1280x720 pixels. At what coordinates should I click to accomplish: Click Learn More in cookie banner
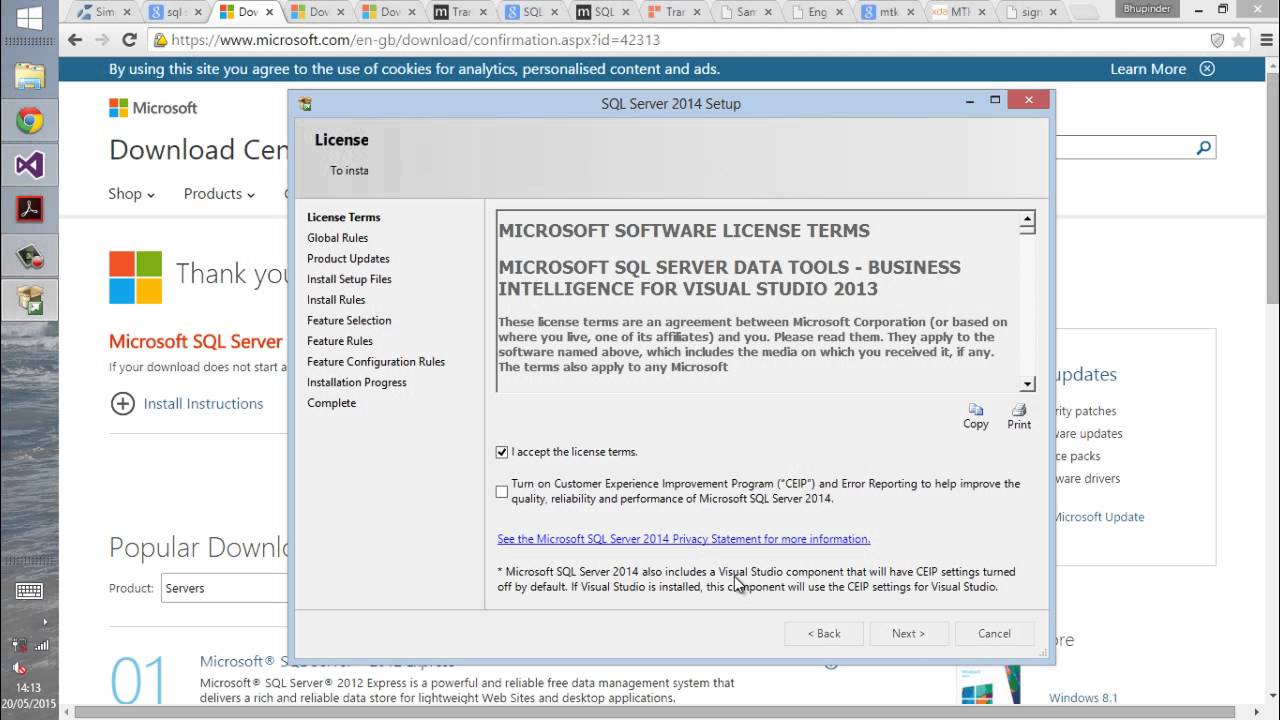tap(1147, 69)
